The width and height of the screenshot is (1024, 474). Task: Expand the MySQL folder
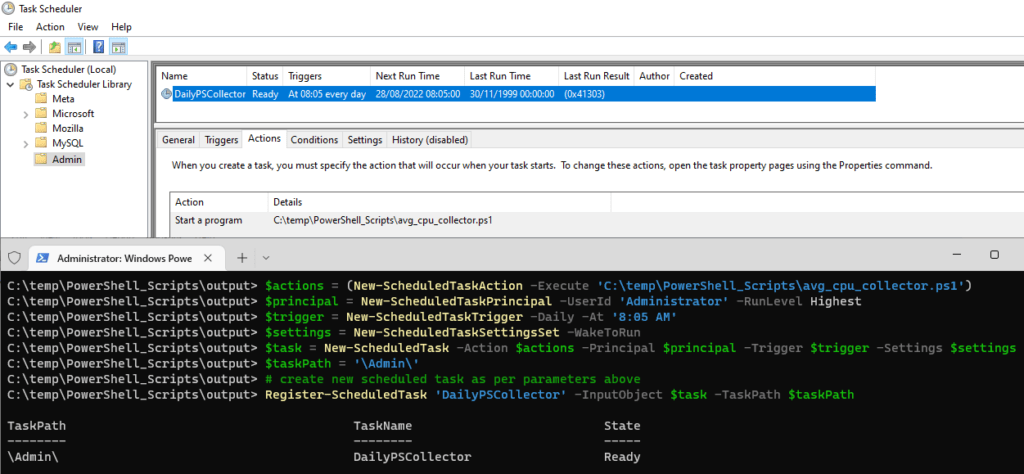click(25, 144)
